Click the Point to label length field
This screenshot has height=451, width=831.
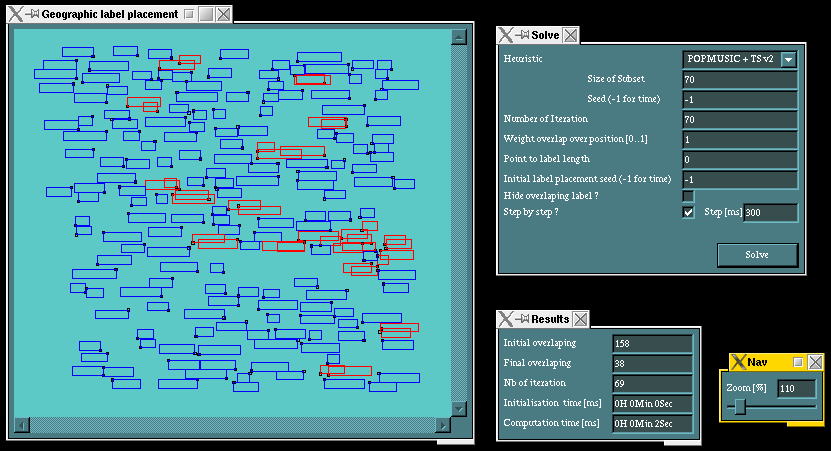(x=740, y=160)
